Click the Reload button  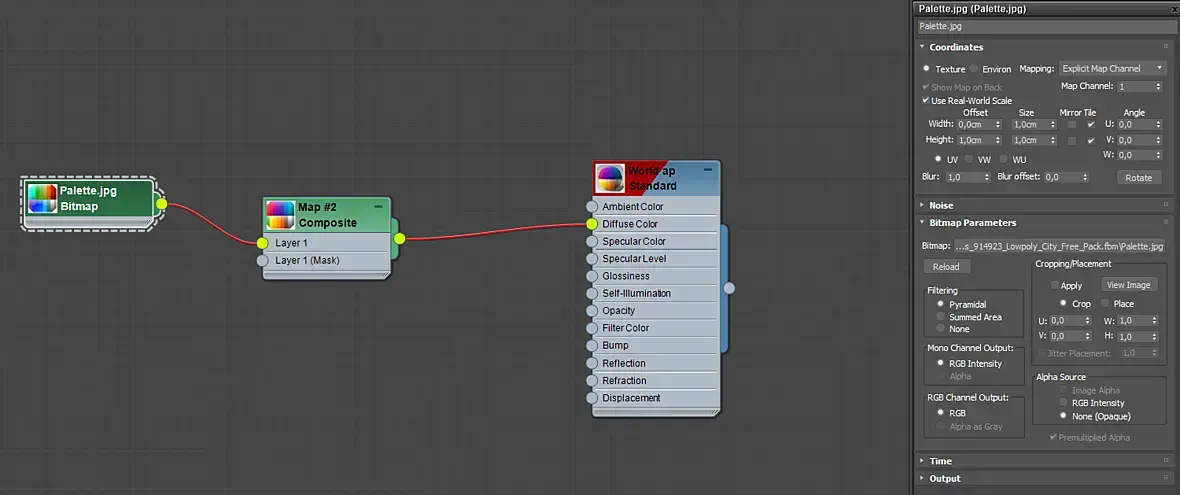946,267
